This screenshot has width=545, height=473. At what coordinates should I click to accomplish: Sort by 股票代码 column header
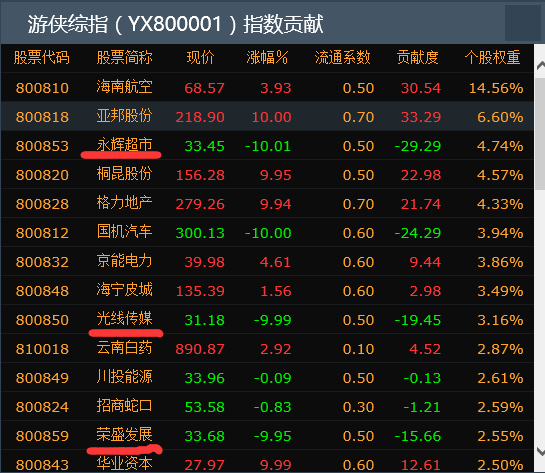(x=42, y=58)
